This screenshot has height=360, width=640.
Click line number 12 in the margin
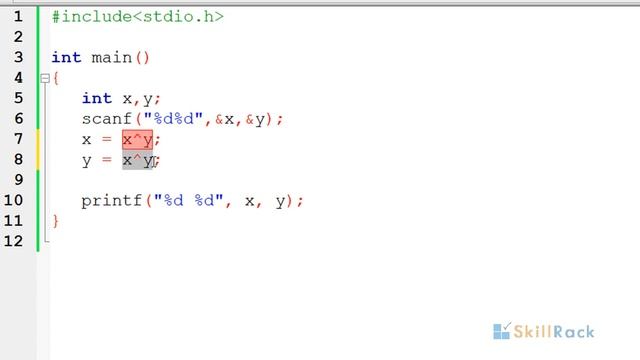pyautogui.click(x=13, y=241)
